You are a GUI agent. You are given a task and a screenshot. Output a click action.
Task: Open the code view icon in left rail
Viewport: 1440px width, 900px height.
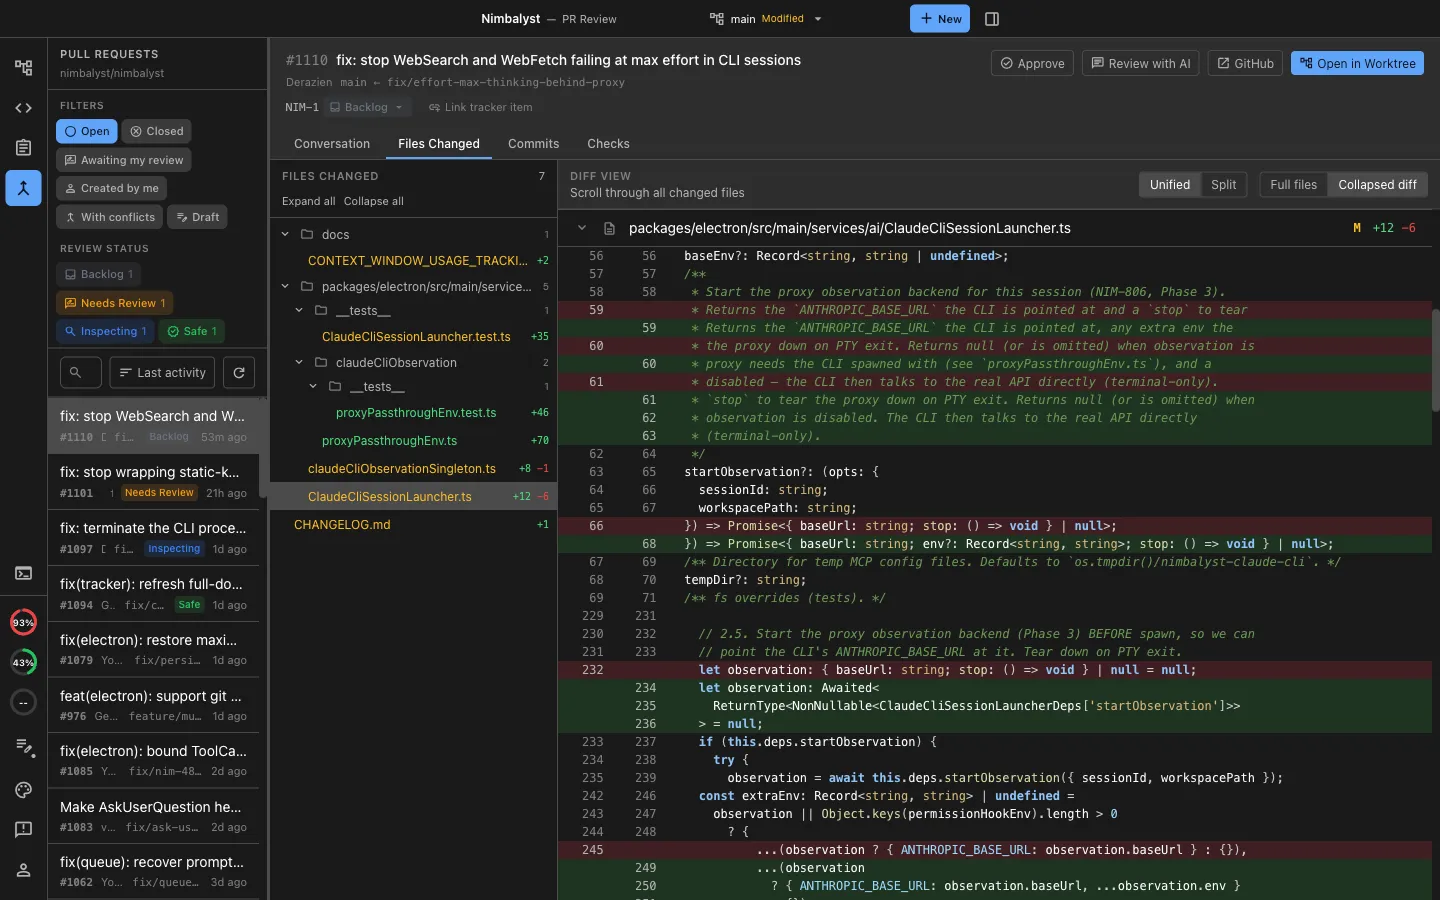click(23, 108)
